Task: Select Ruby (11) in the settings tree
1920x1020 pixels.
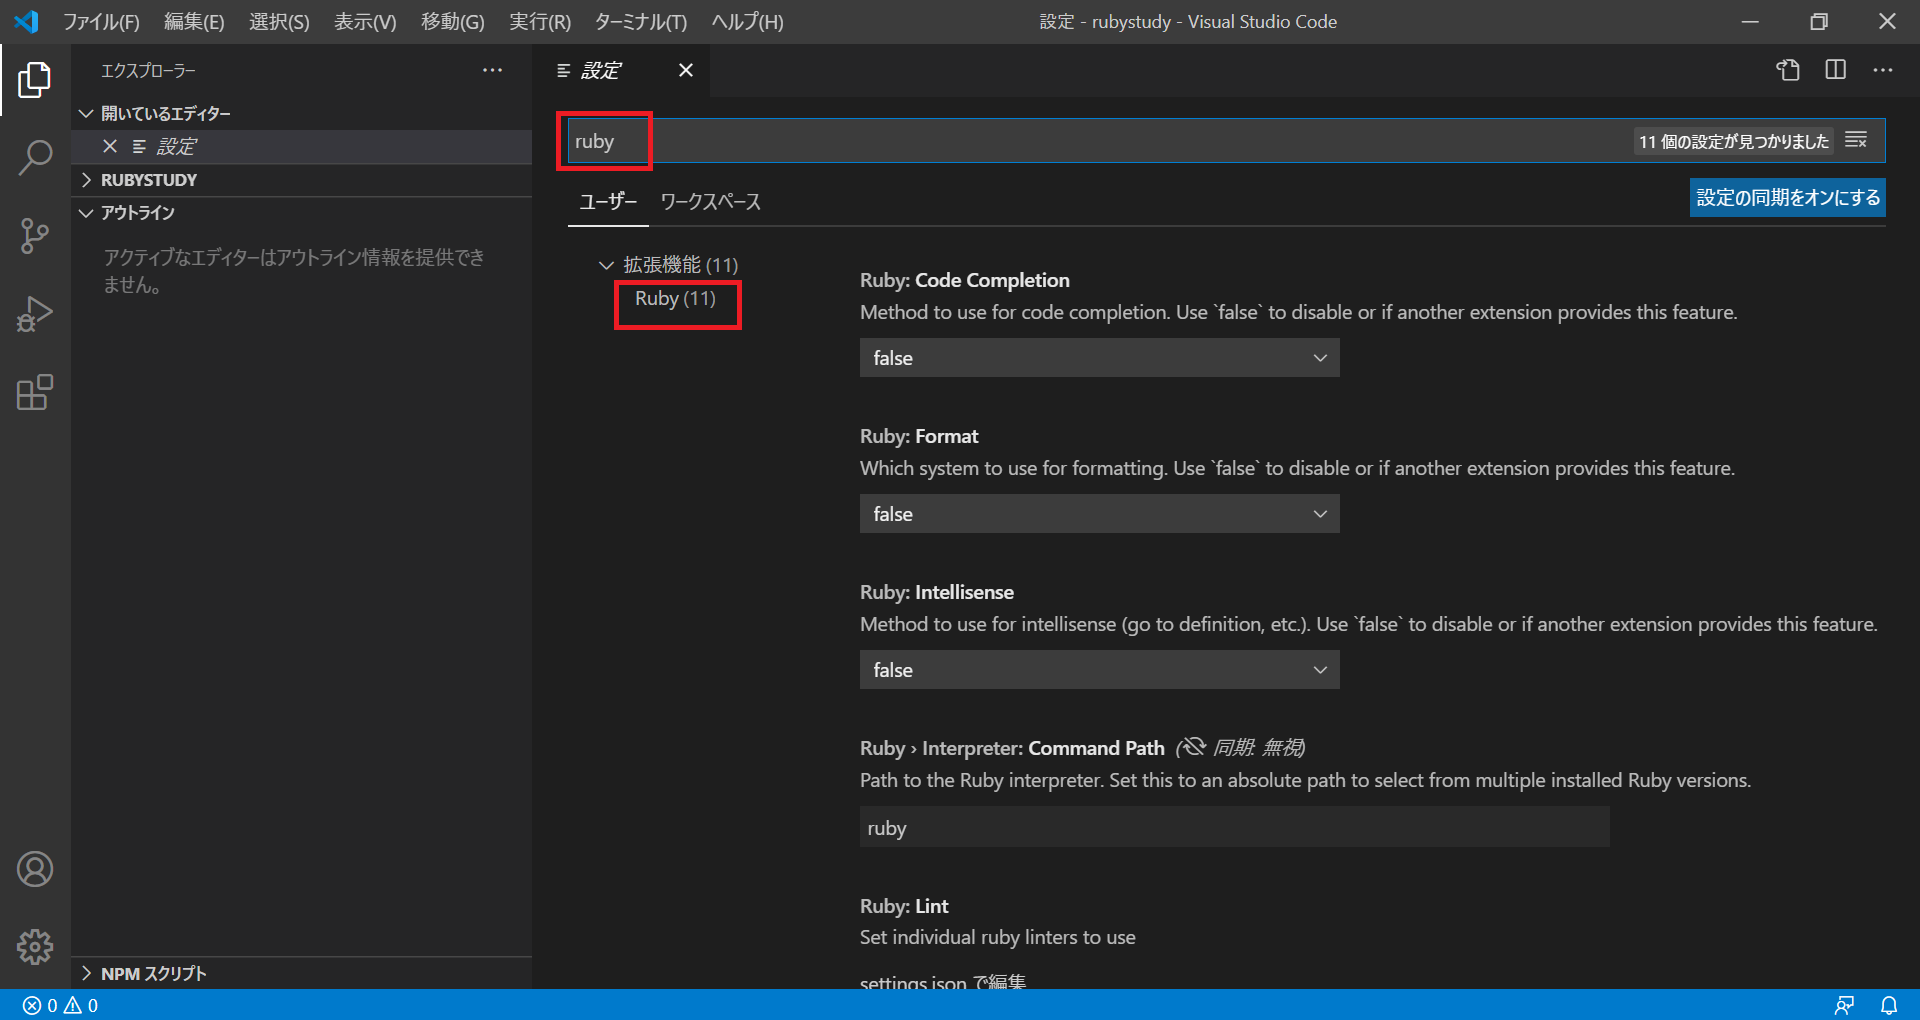Action: click(x=675, y=299)
